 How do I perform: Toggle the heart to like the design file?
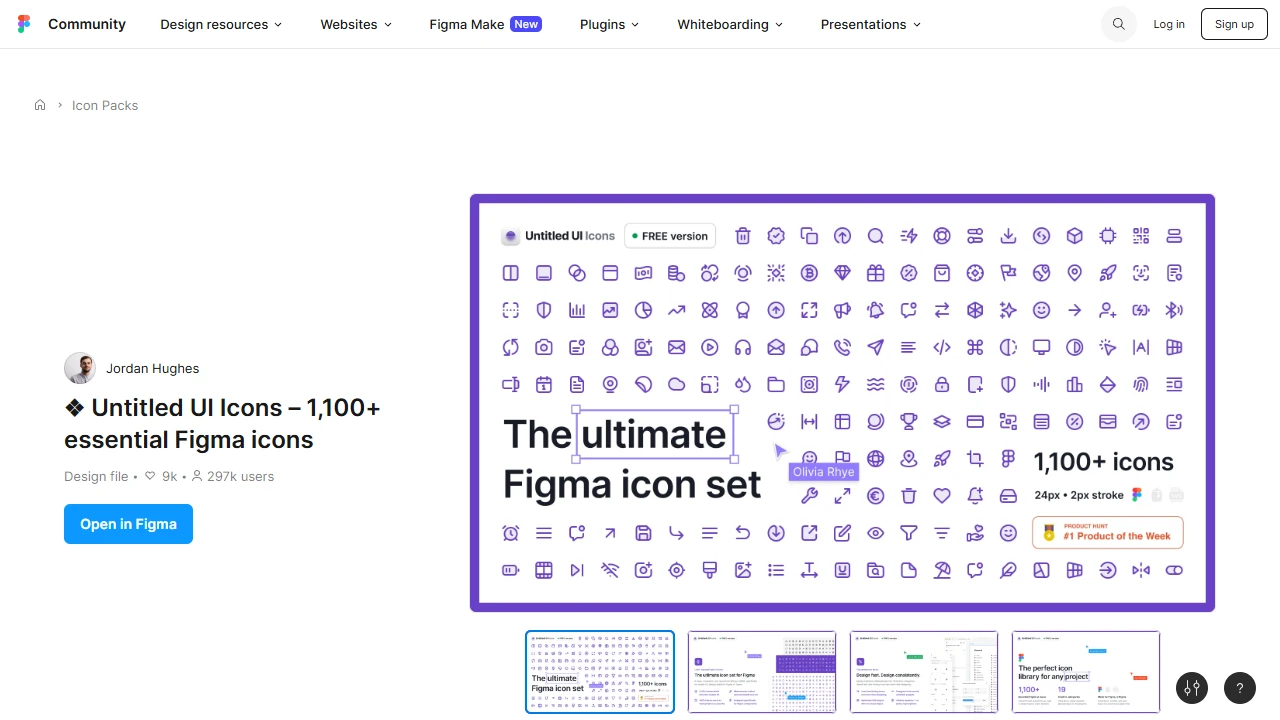pos(150,476)
